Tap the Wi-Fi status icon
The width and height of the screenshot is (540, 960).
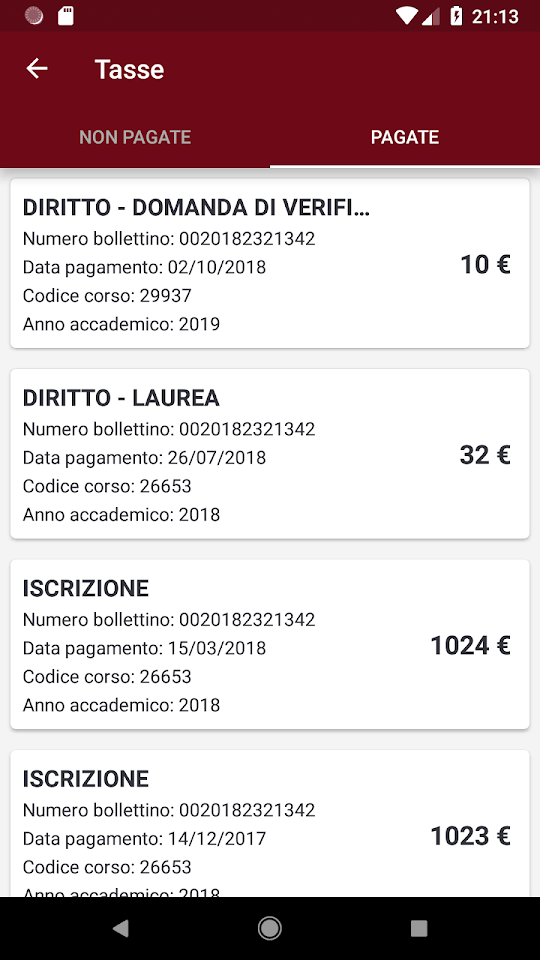click(x=406, y=16)
